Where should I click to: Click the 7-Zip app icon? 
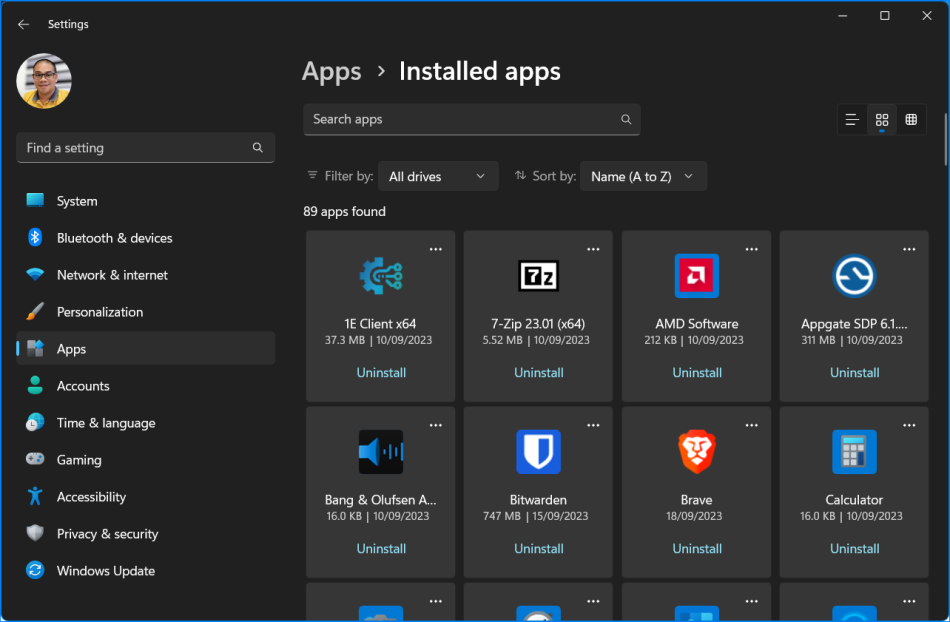click(538, 275)
